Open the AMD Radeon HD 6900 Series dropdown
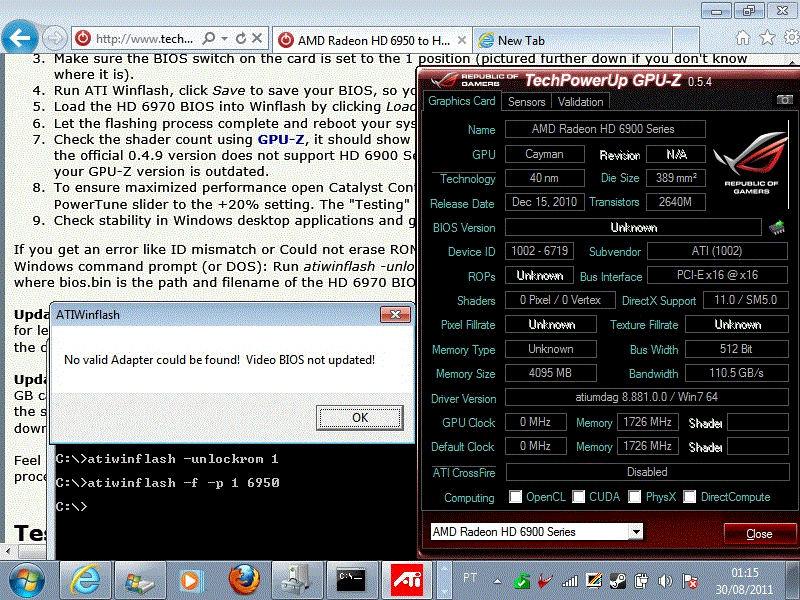This screenshot has width=800, height=600. coord(636,532)
